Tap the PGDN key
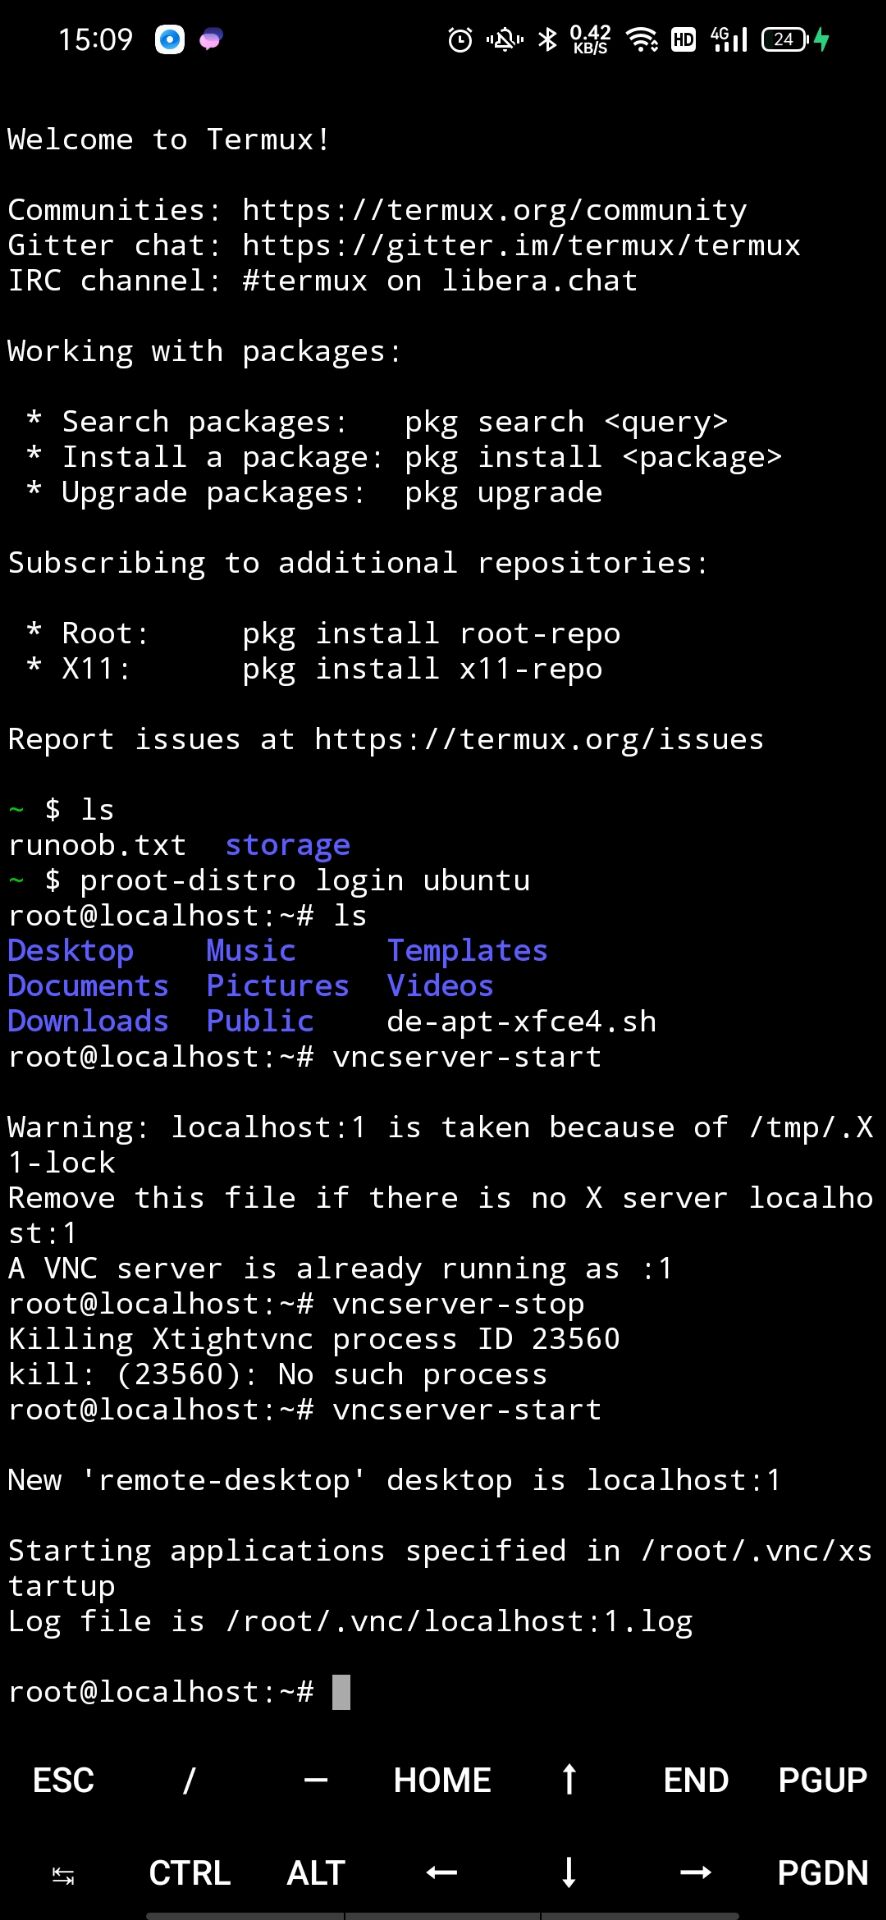Screen dimensions: 886x1920 pos(822,1872)
